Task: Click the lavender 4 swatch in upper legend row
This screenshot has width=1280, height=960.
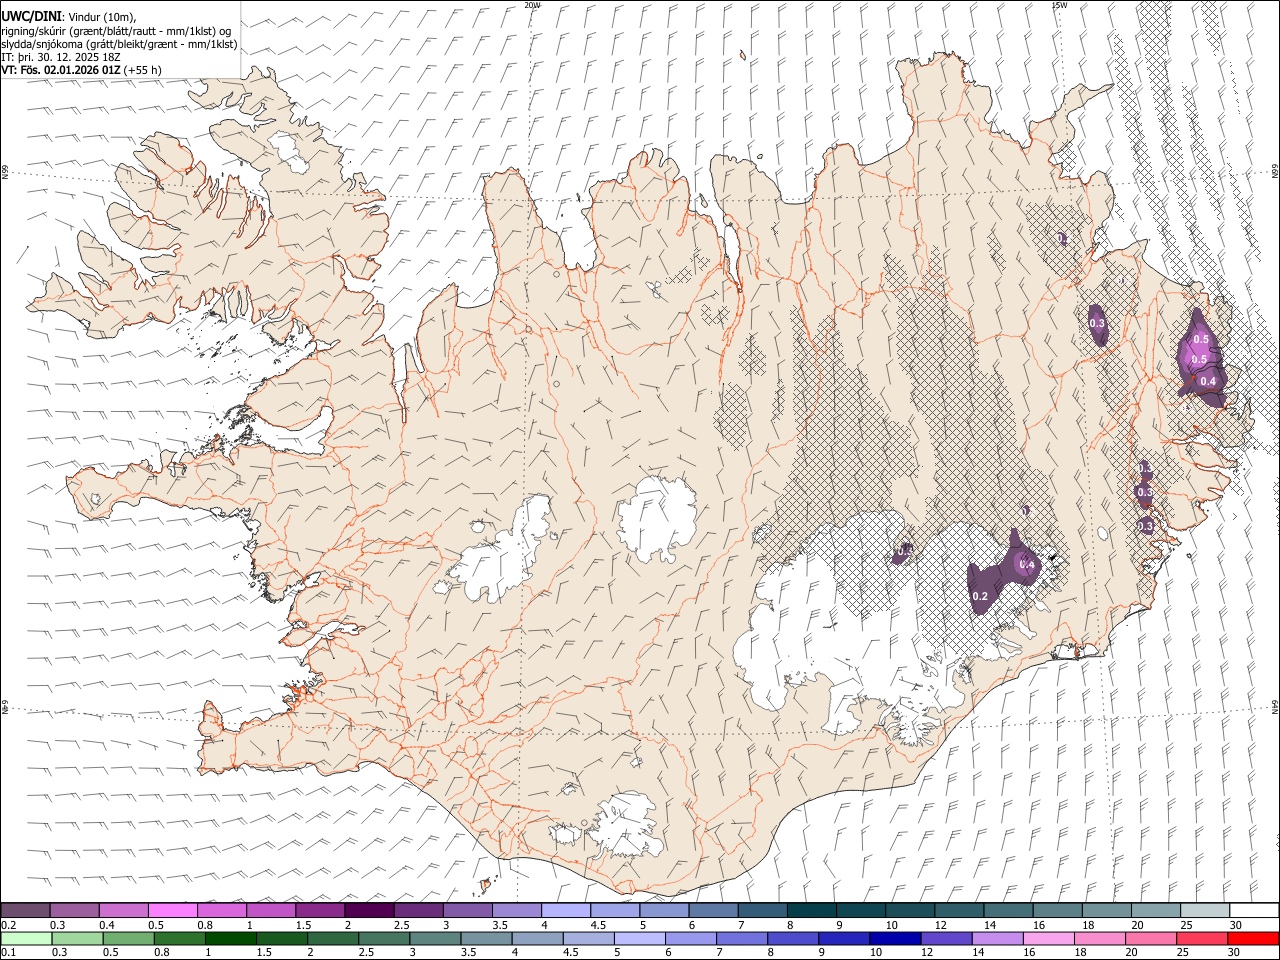Action: [x=566, y=910]
